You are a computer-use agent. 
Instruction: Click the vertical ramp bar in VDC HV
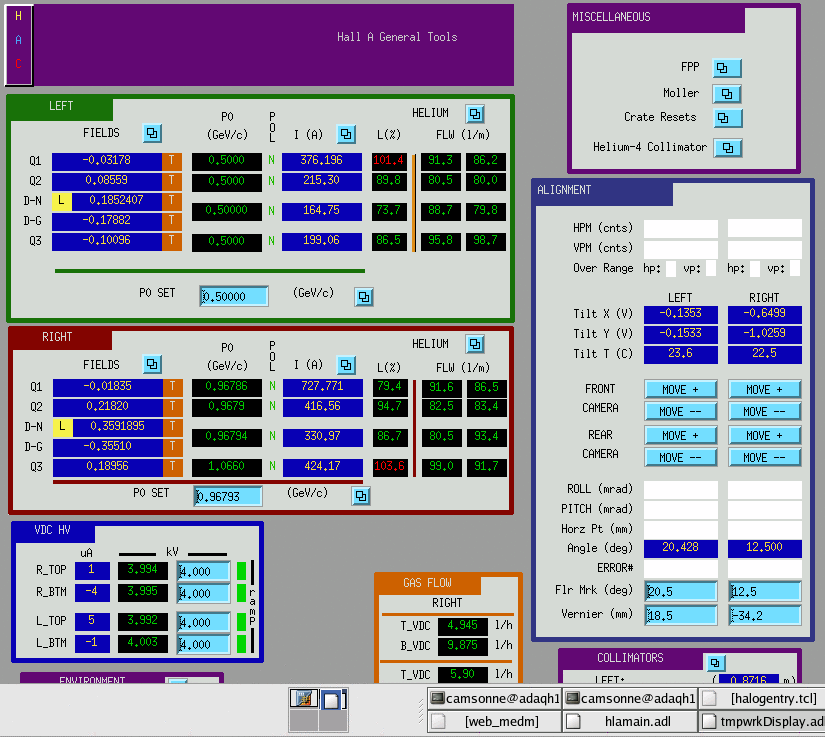[253, 607]
